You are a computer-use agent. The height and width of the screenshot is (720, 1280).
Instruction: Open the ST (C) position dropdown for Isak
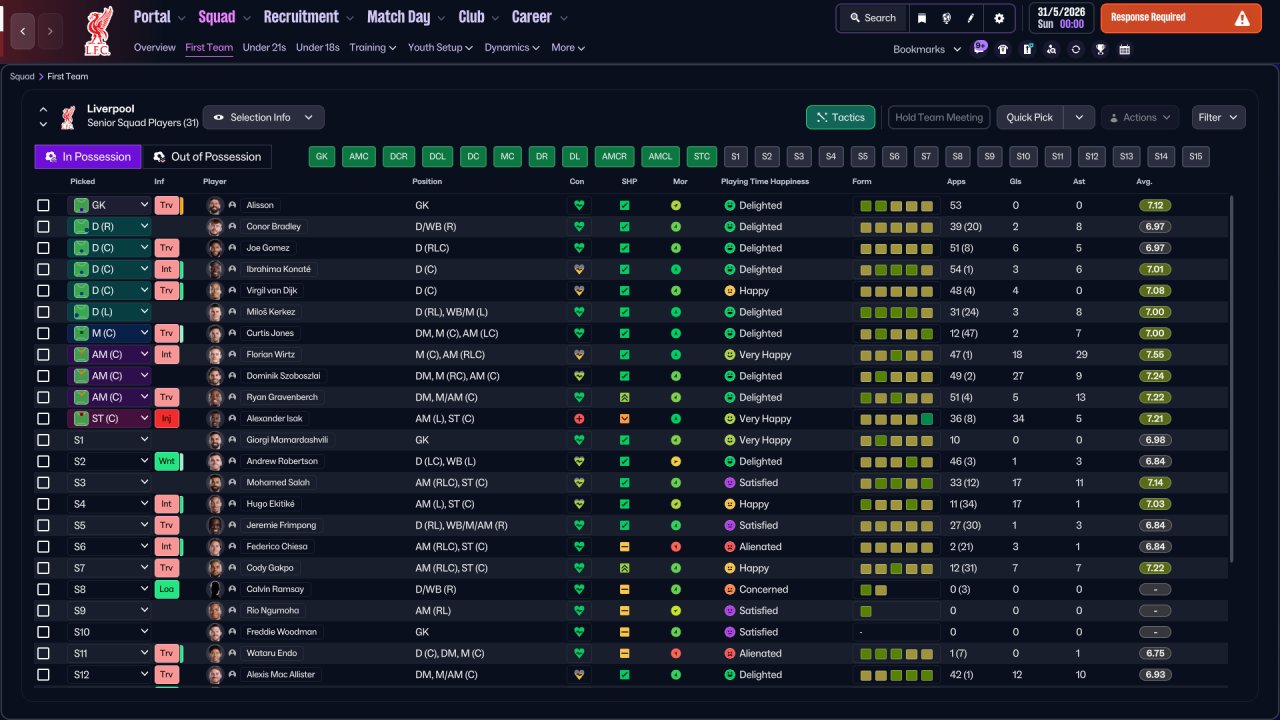point(109,418)
